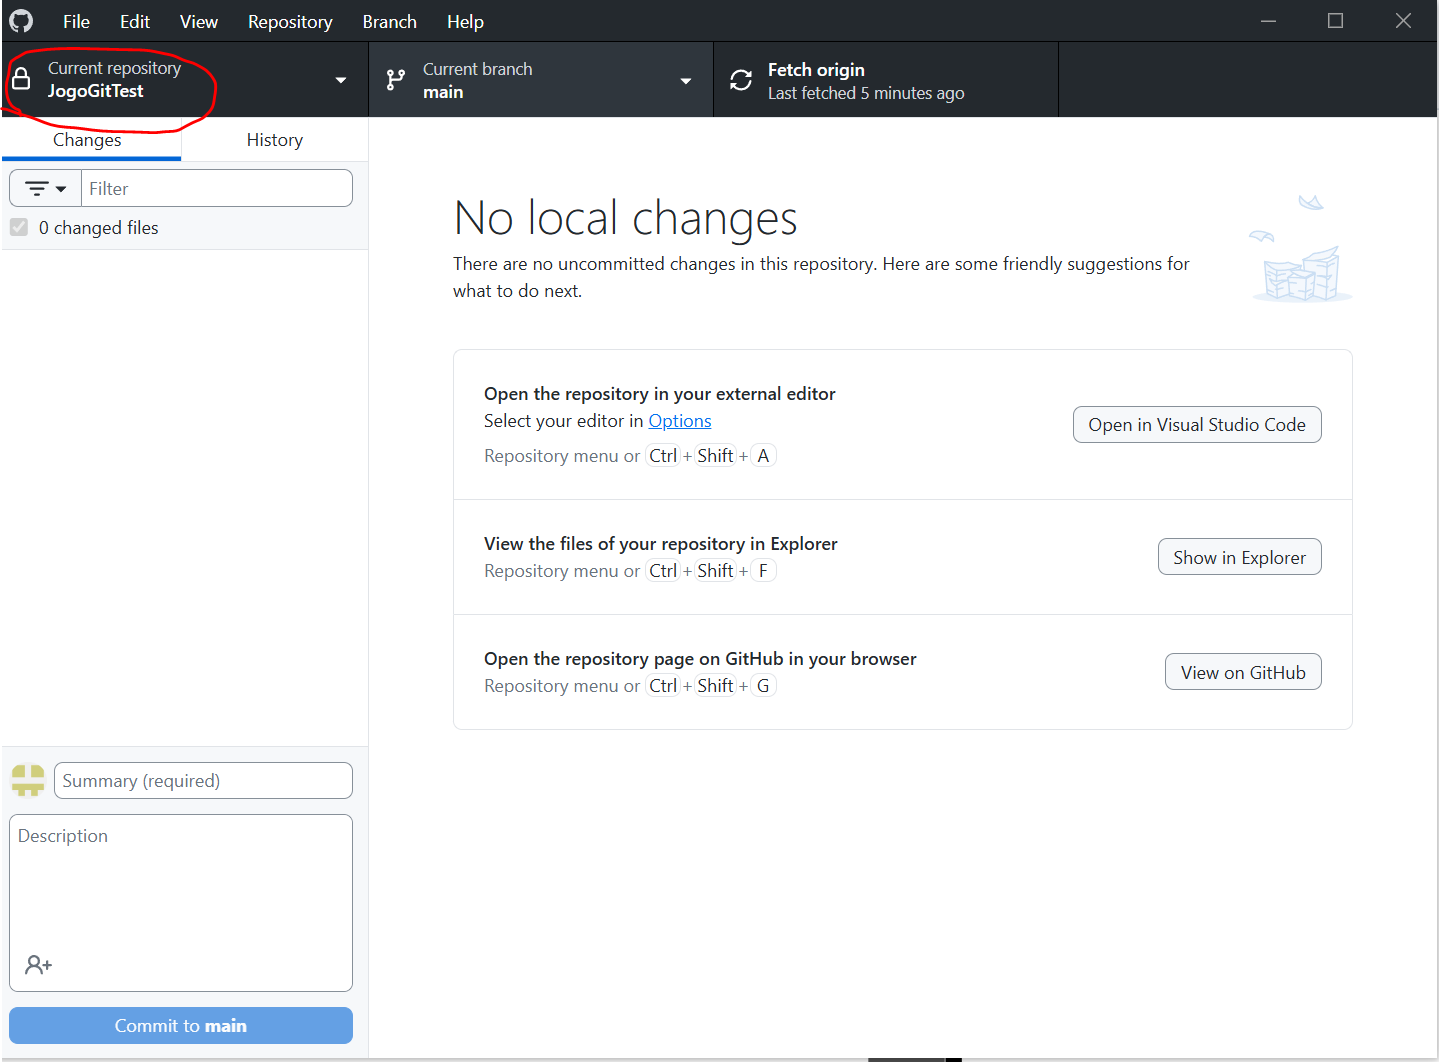The height and width of the screenshot is (1062, 1439).
Task: Open the Repository menu
Action: pos(290,21)
